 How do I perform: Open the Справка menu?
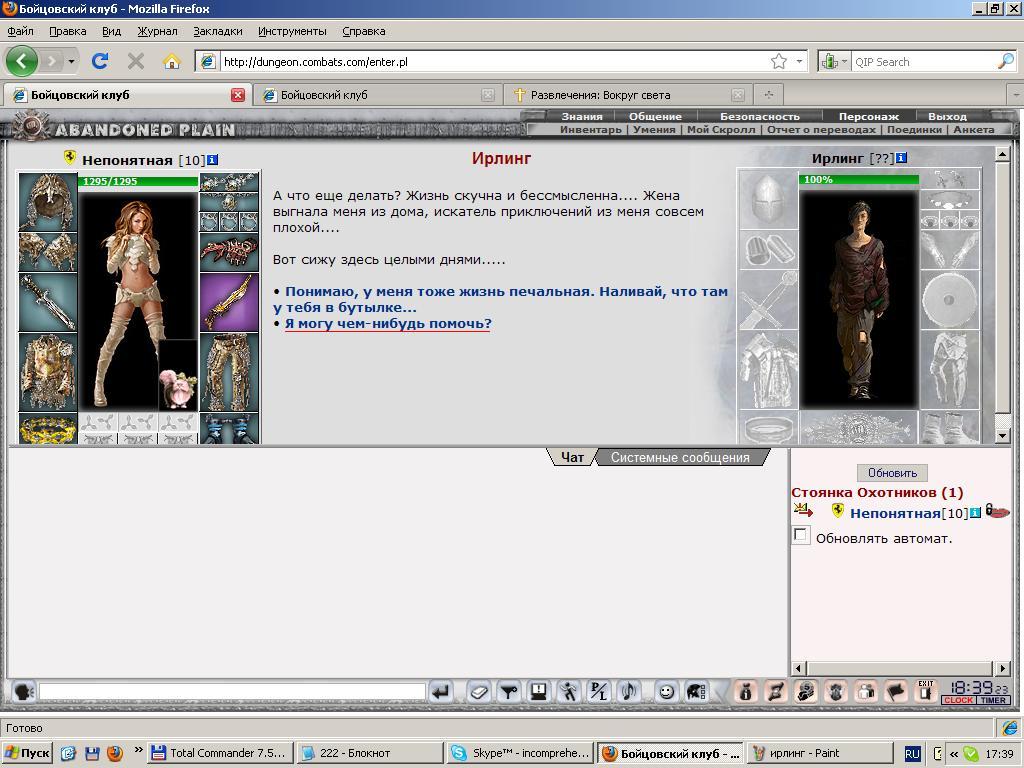[x=363, y=31]
